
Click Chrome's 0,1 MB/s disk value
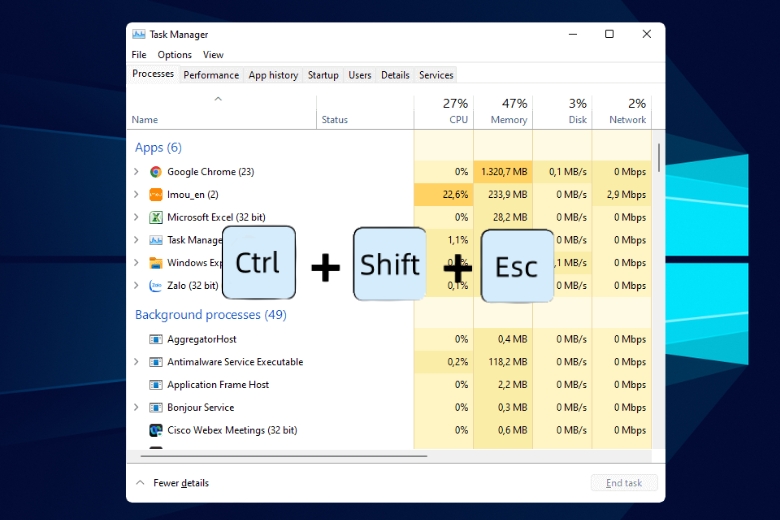[x=568, y=172]
